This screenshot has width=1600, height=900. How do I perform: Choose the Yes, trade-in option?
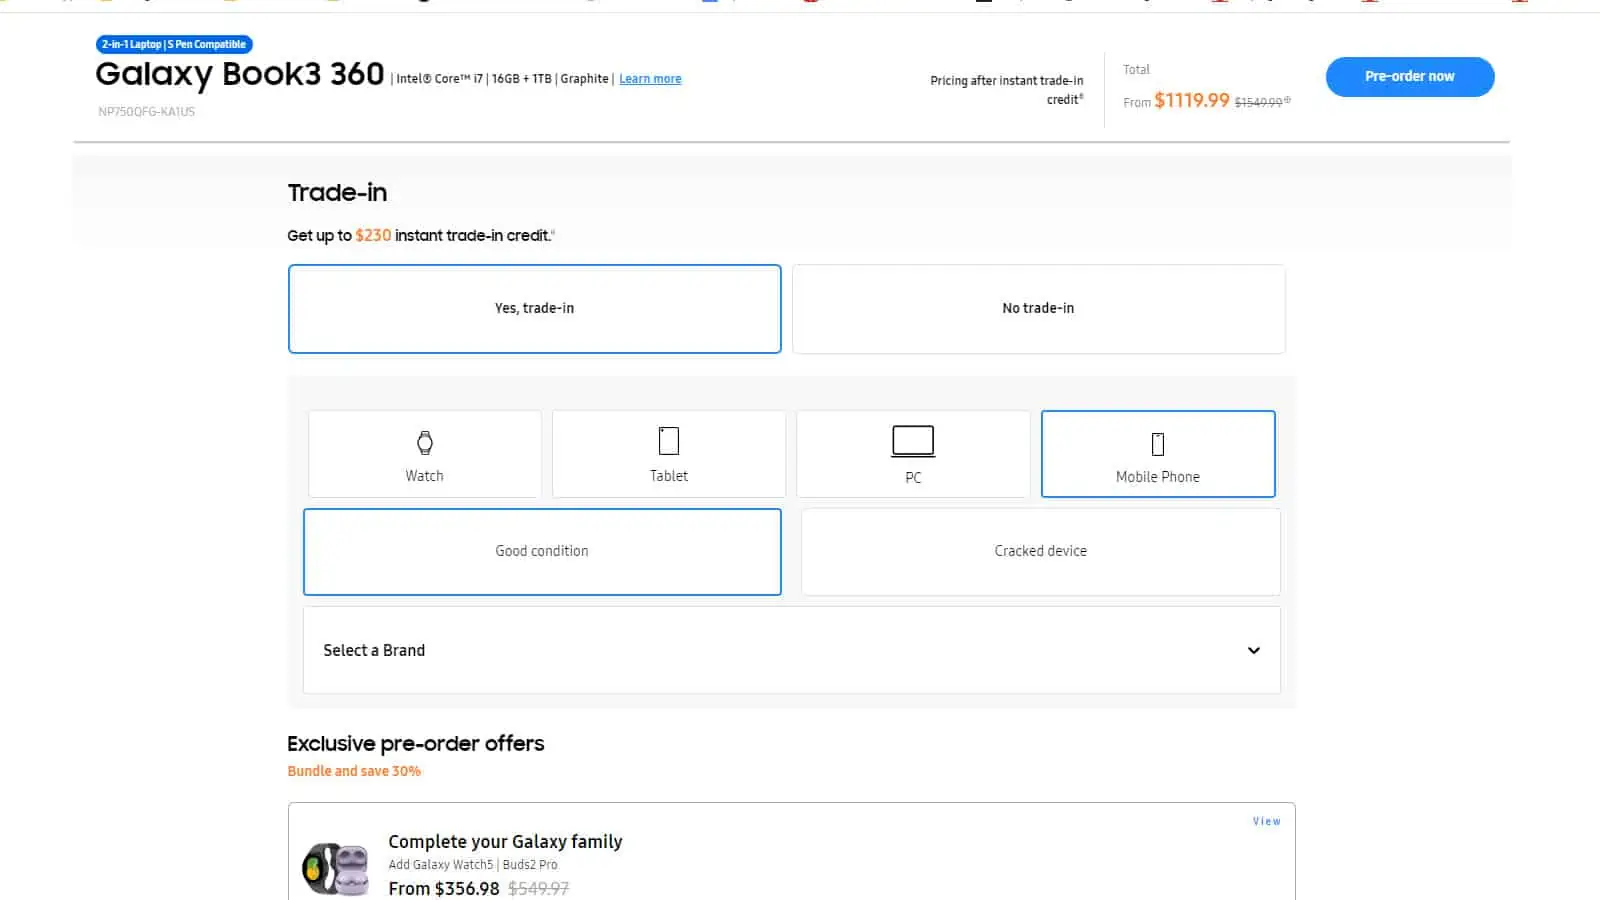[534, 309]
